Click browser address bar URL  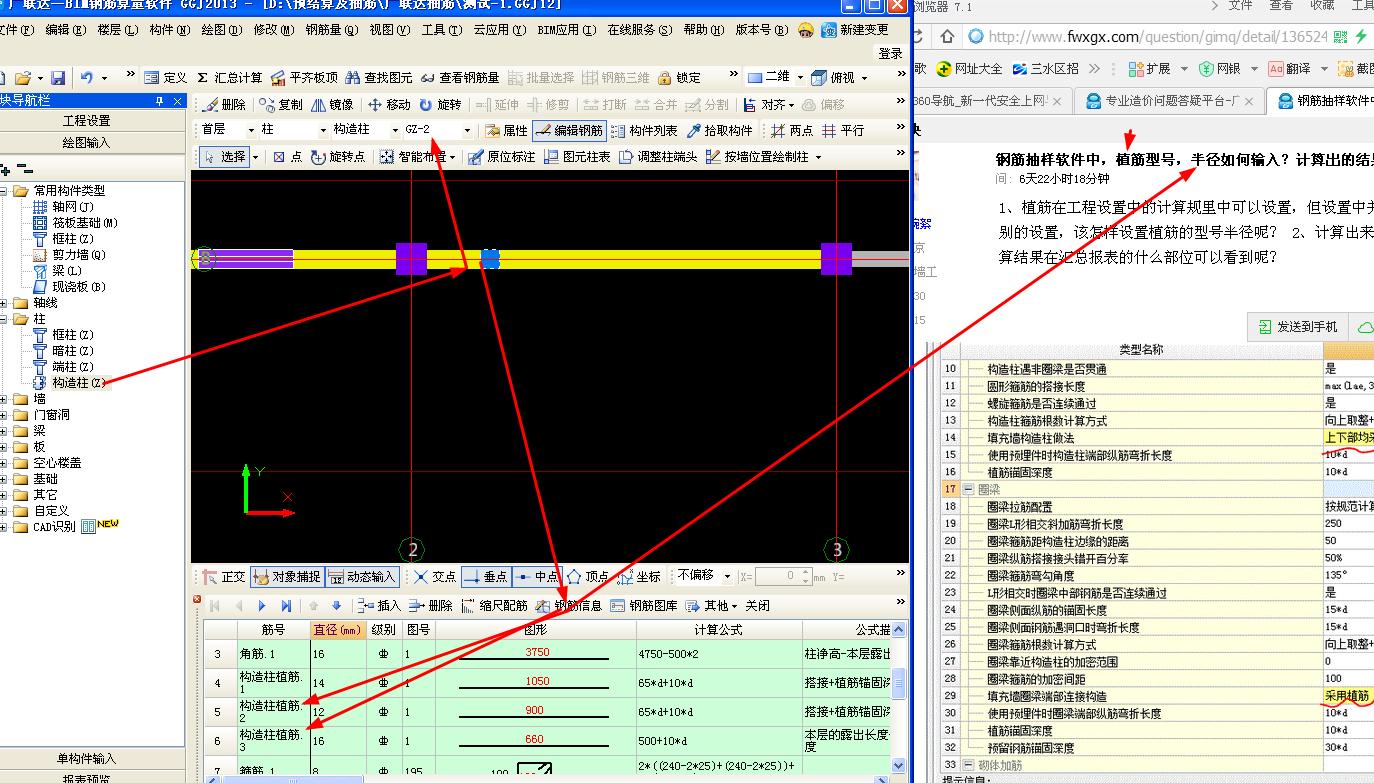coord(1158,37)
